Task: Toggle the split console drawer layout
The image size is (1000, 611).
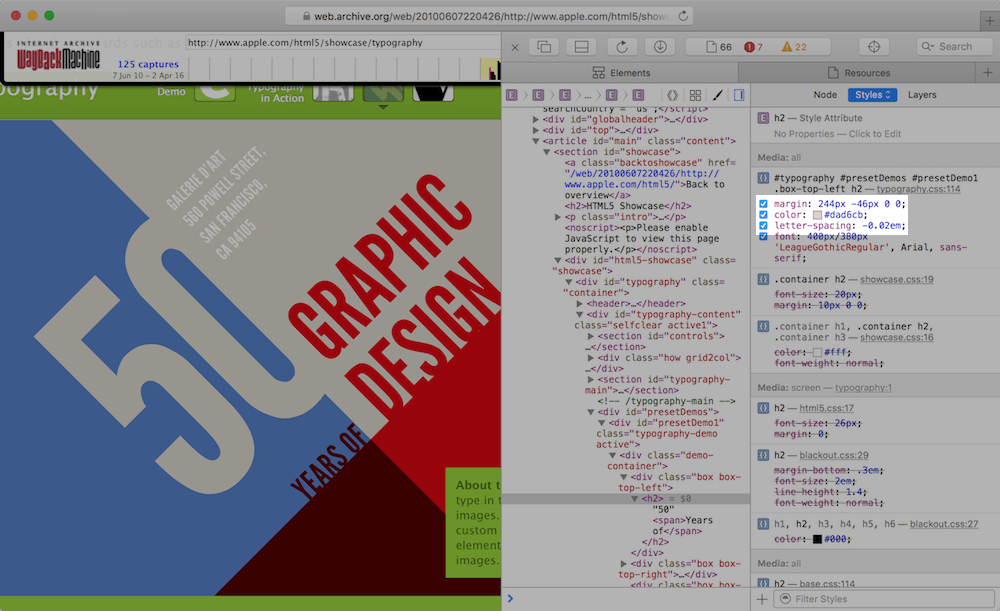Action: [581, 47]
